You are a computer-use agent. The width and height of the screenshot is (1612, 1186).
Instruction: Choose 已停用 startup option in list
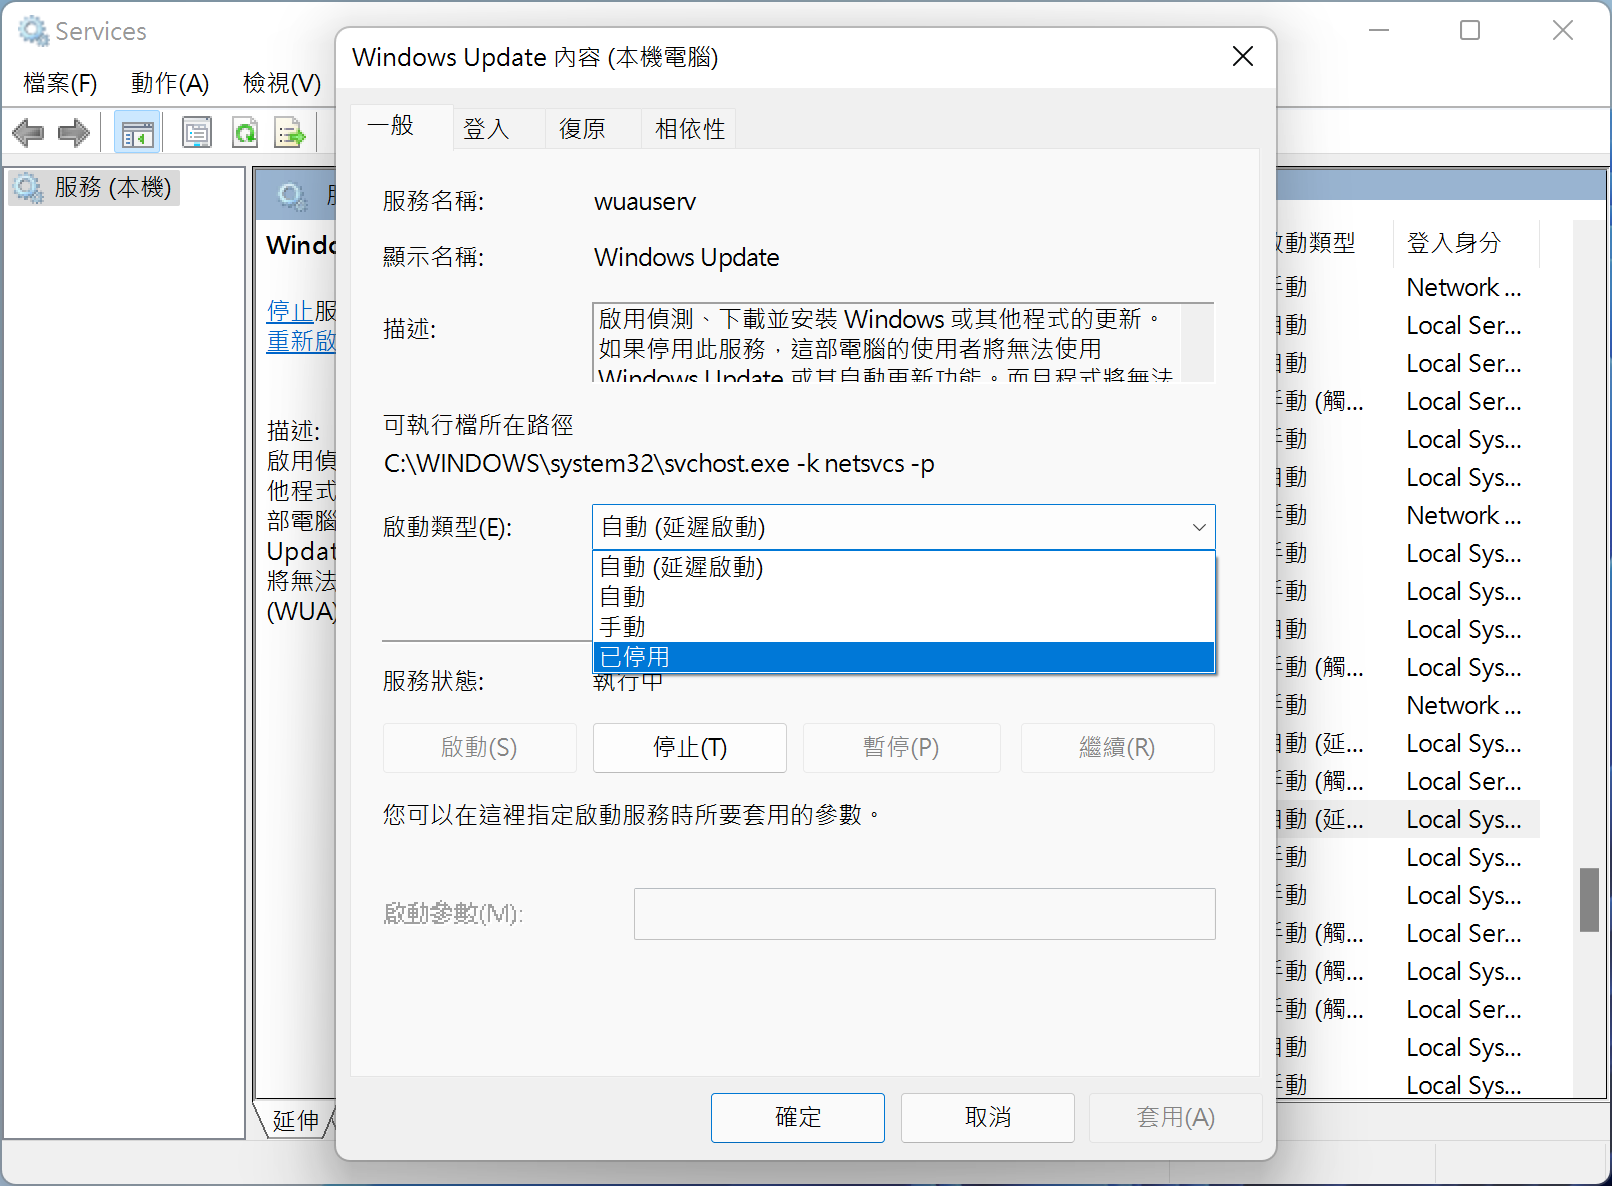[904, 657]
